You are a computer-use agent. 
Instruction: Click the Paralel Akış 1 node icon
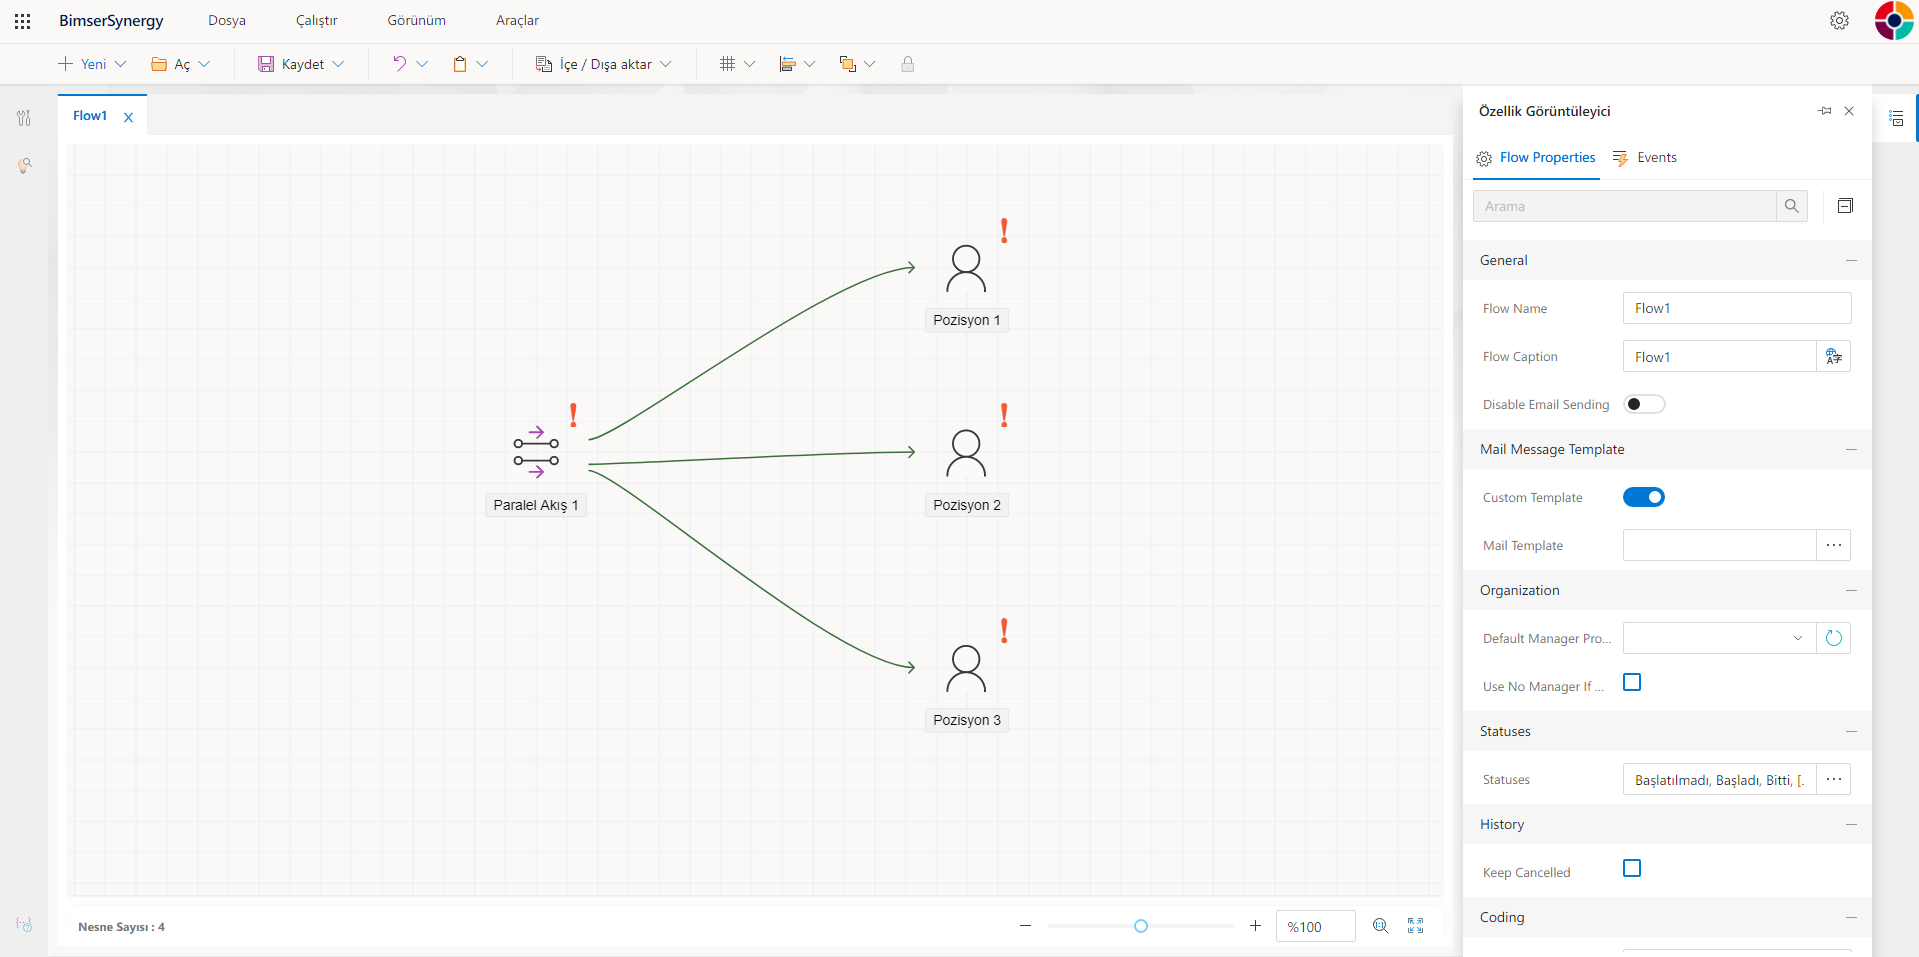click(x=536, y=453)
